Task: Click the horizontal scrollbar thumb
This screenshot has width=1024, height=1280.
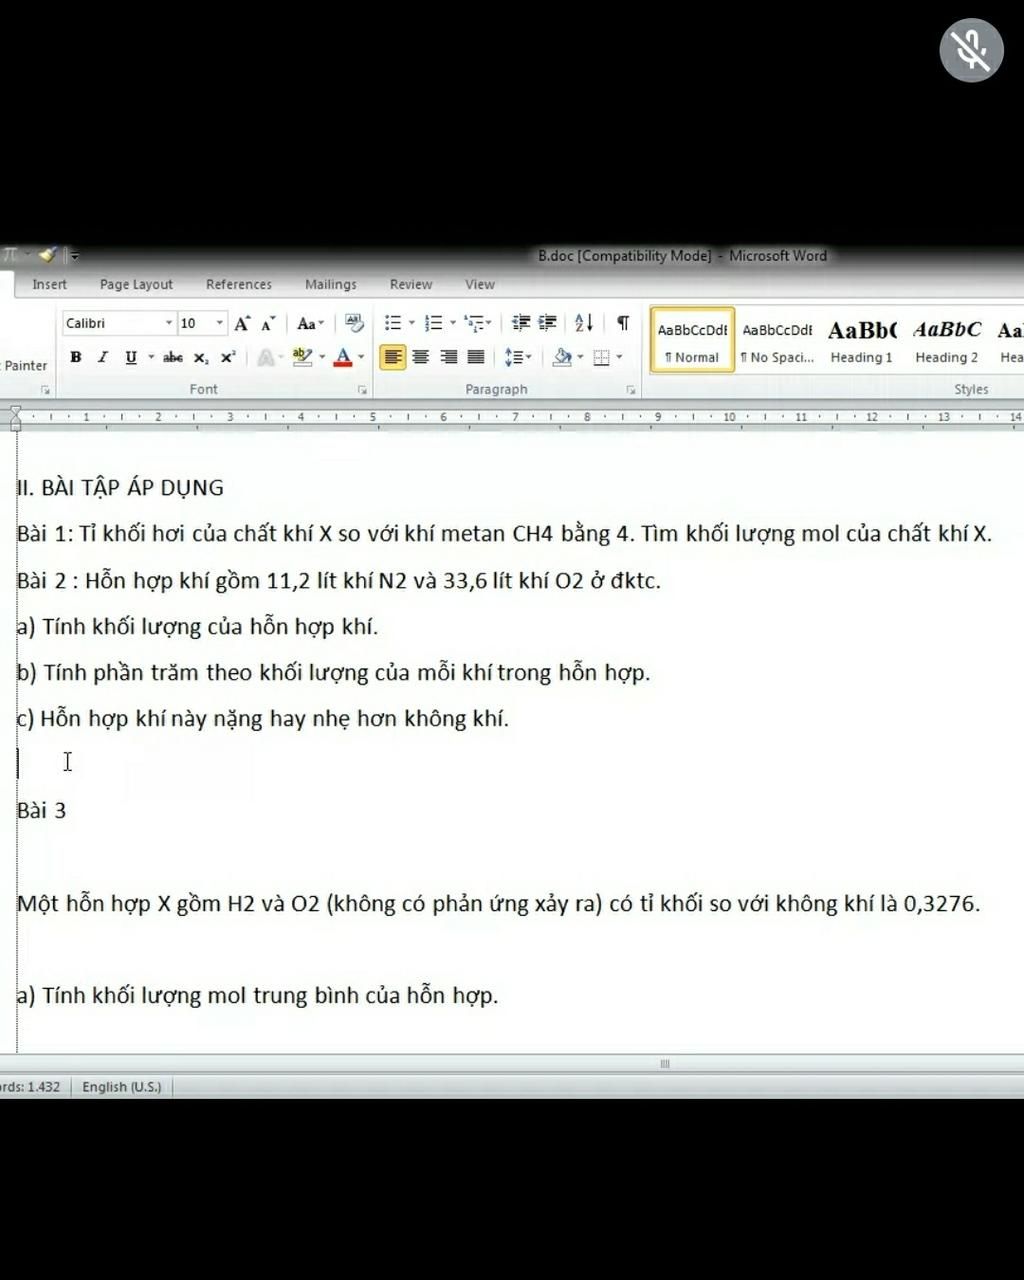Action: (665, 1064)
